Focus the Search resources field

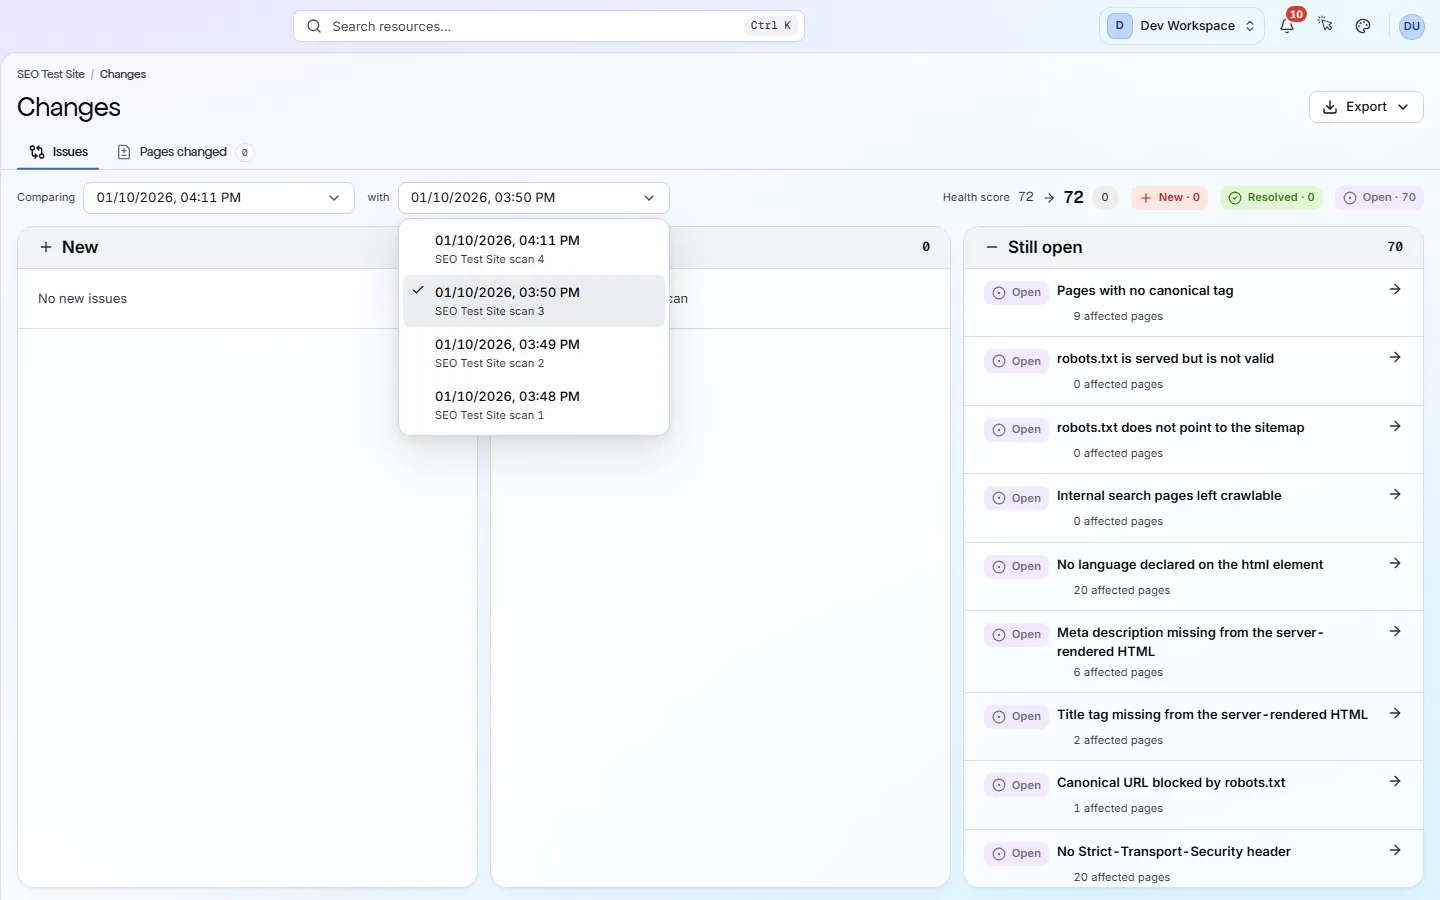pos(549,26)
